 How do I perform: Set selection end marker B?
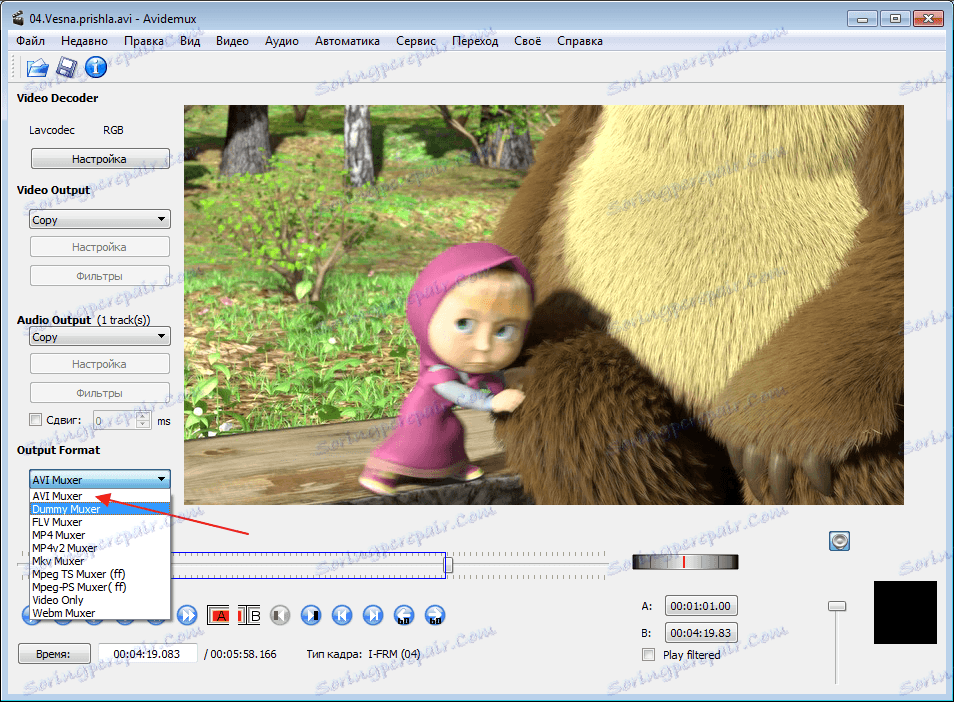point(249,615)
